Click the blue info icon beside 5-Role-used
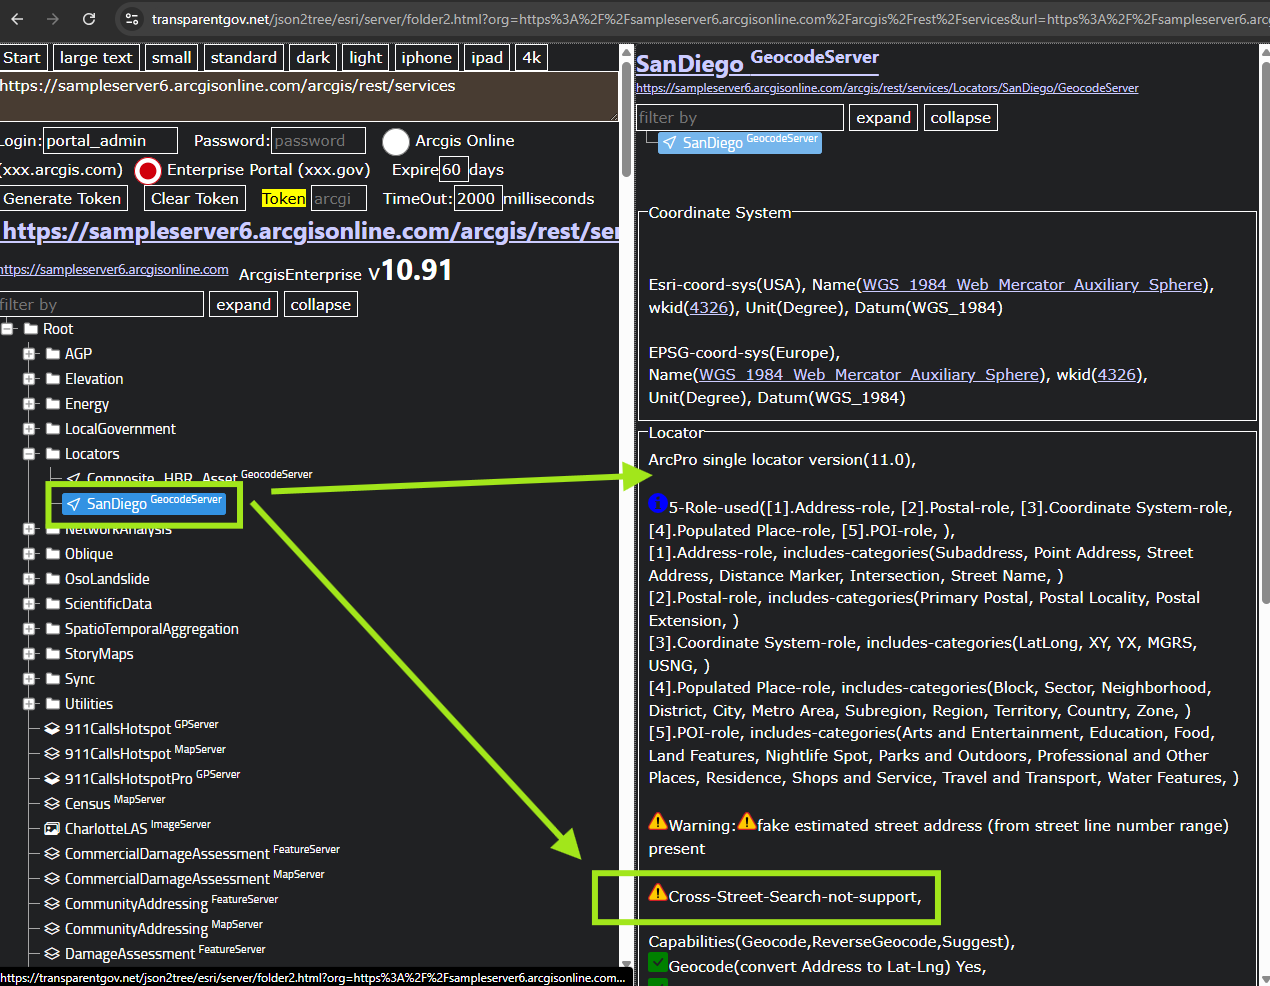 click(657, 504)
